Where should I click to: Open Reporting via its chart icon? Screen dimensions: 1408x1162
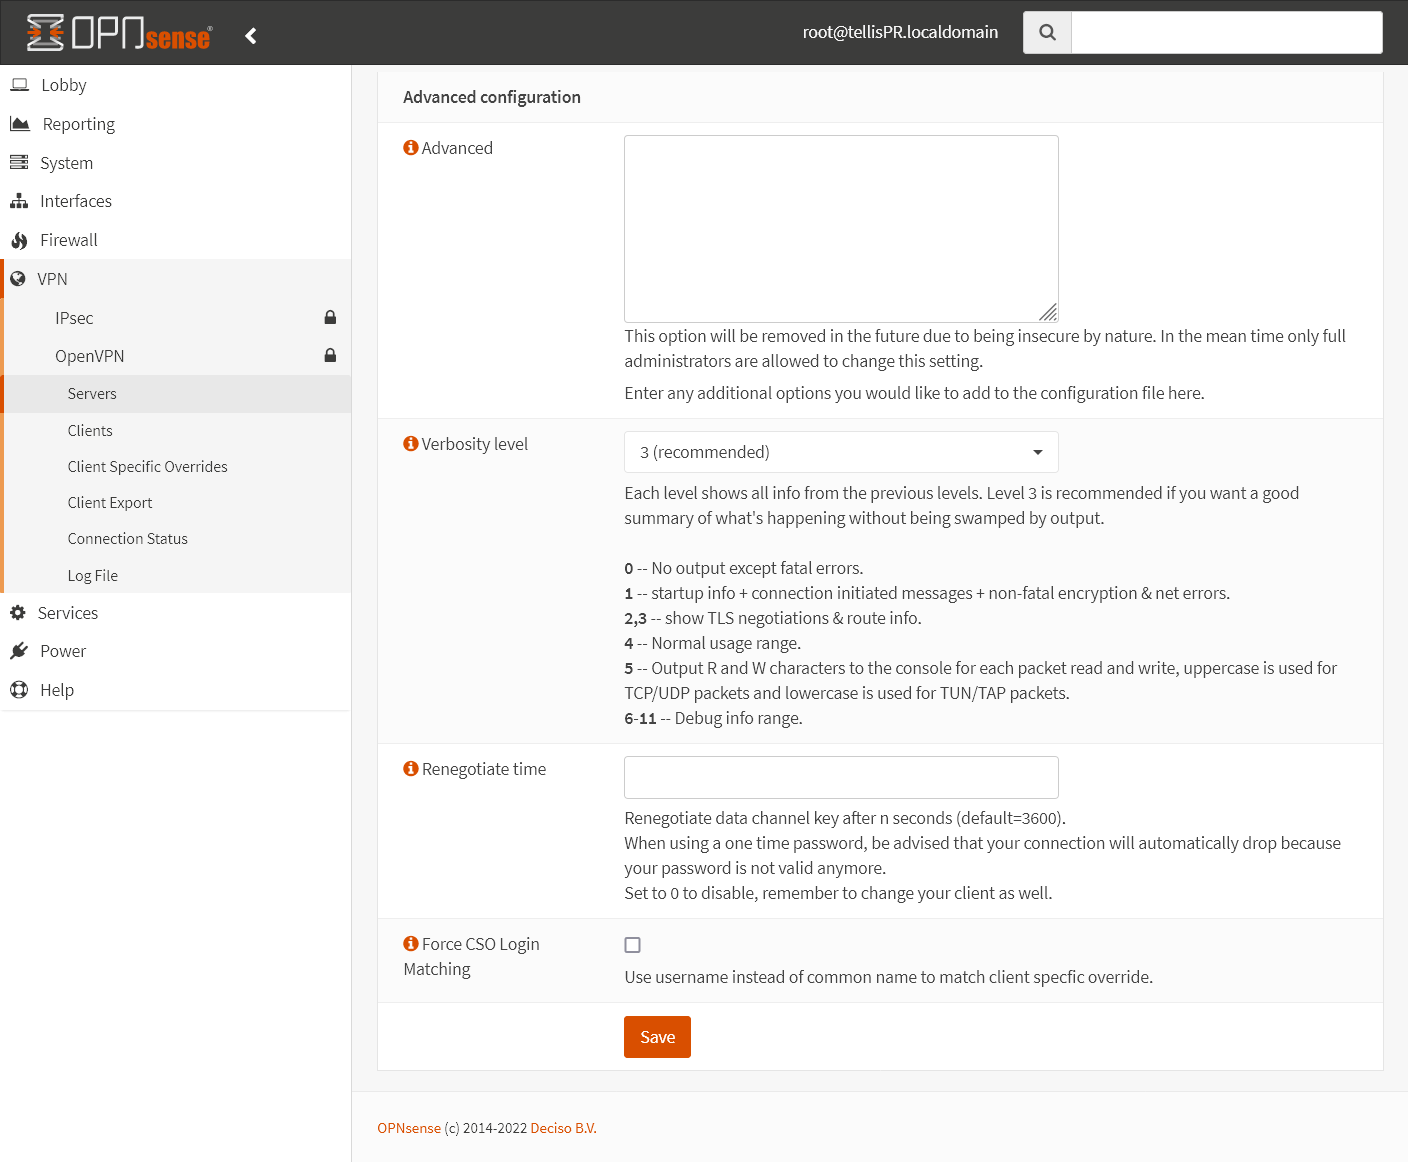pyautogui.click(x=20, y=123)
